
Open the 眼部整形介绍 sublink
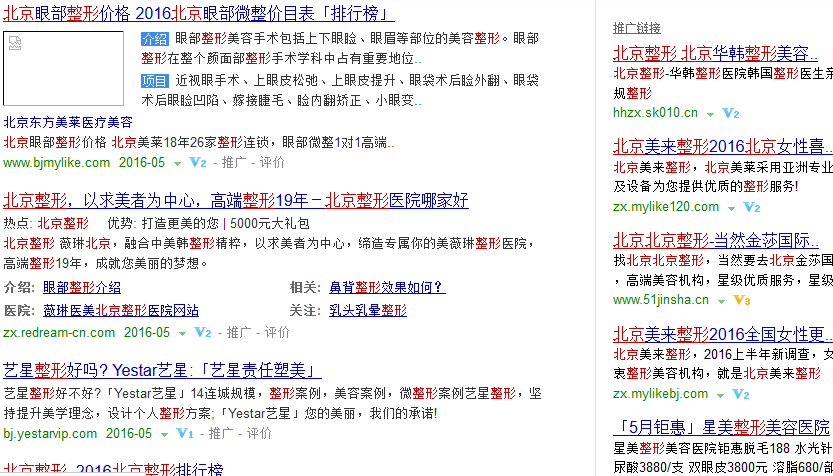coord(82,288)
